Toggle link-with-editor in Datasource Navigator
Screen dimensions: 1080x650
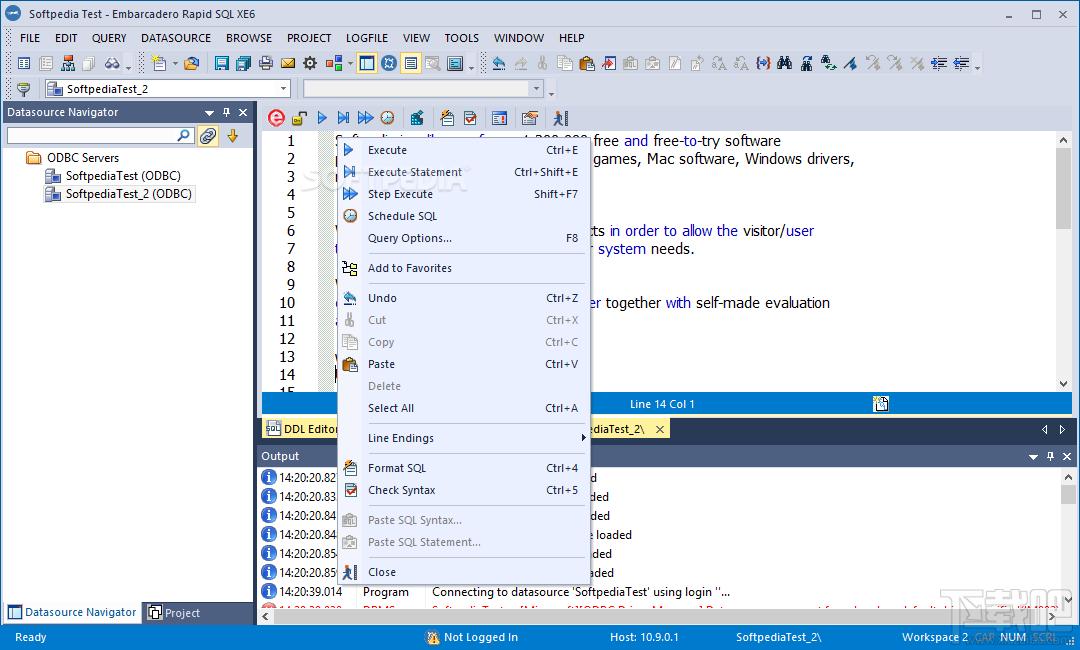(x=208, y=136)
